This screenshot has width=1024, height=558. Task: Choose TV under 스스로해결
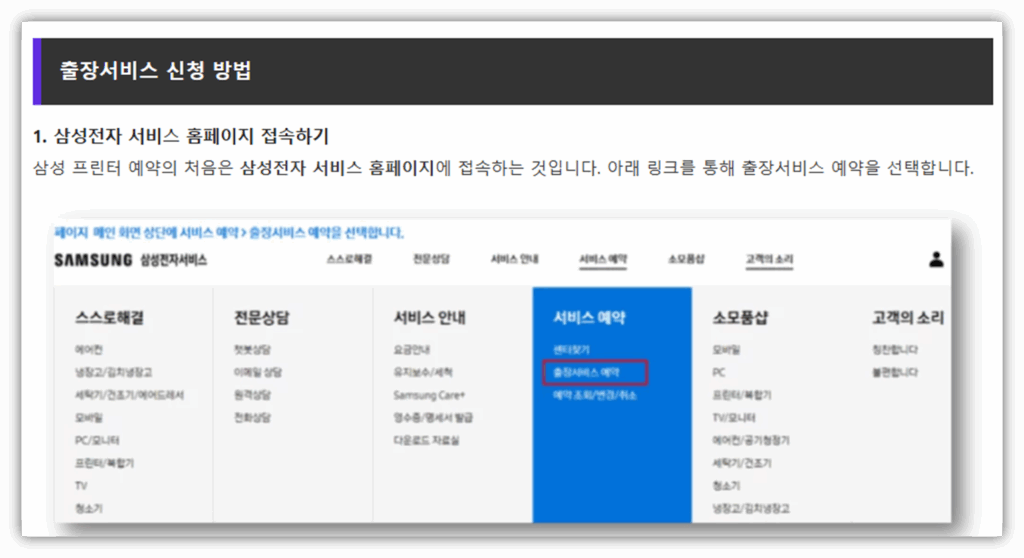point(81,485)
